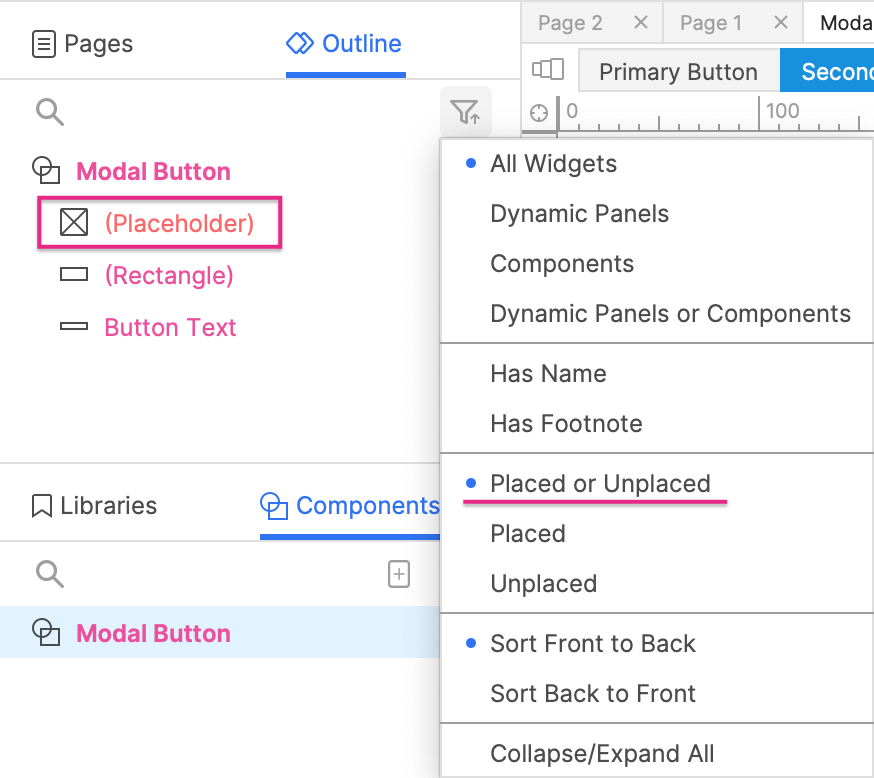Open the Outline sort and filter icon
Image resolution: width=874 pixels, height=778 pixels.
(x=465, y=112)
